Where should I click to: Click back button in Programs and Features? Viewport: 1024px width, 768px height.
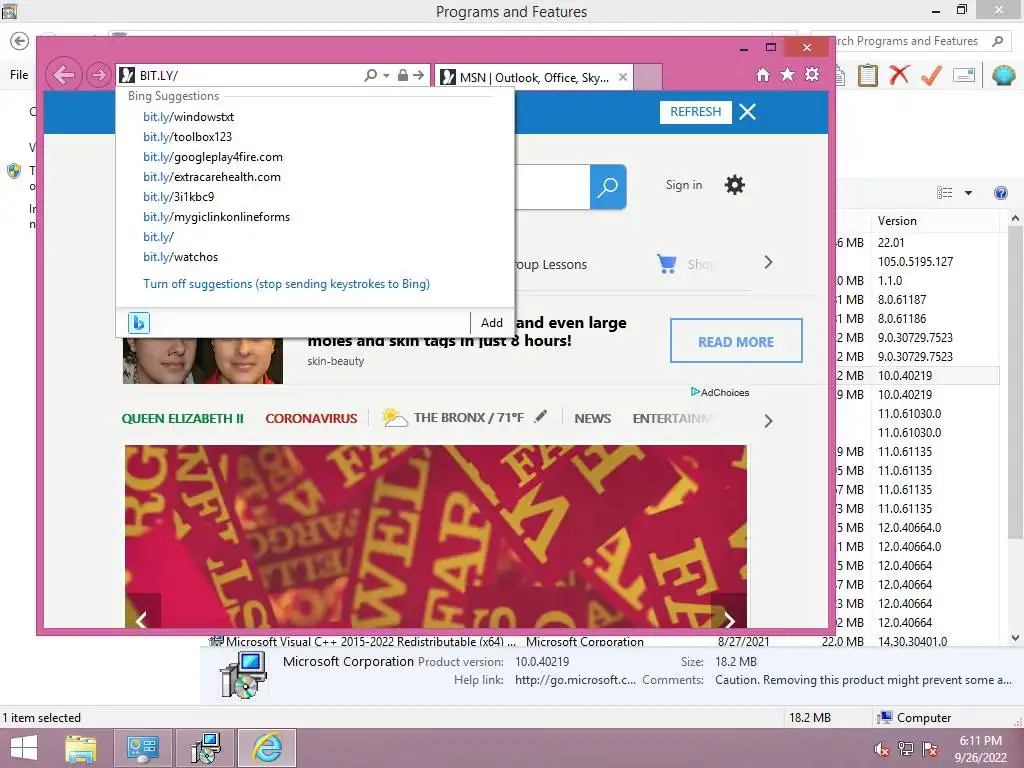[20, 41]
